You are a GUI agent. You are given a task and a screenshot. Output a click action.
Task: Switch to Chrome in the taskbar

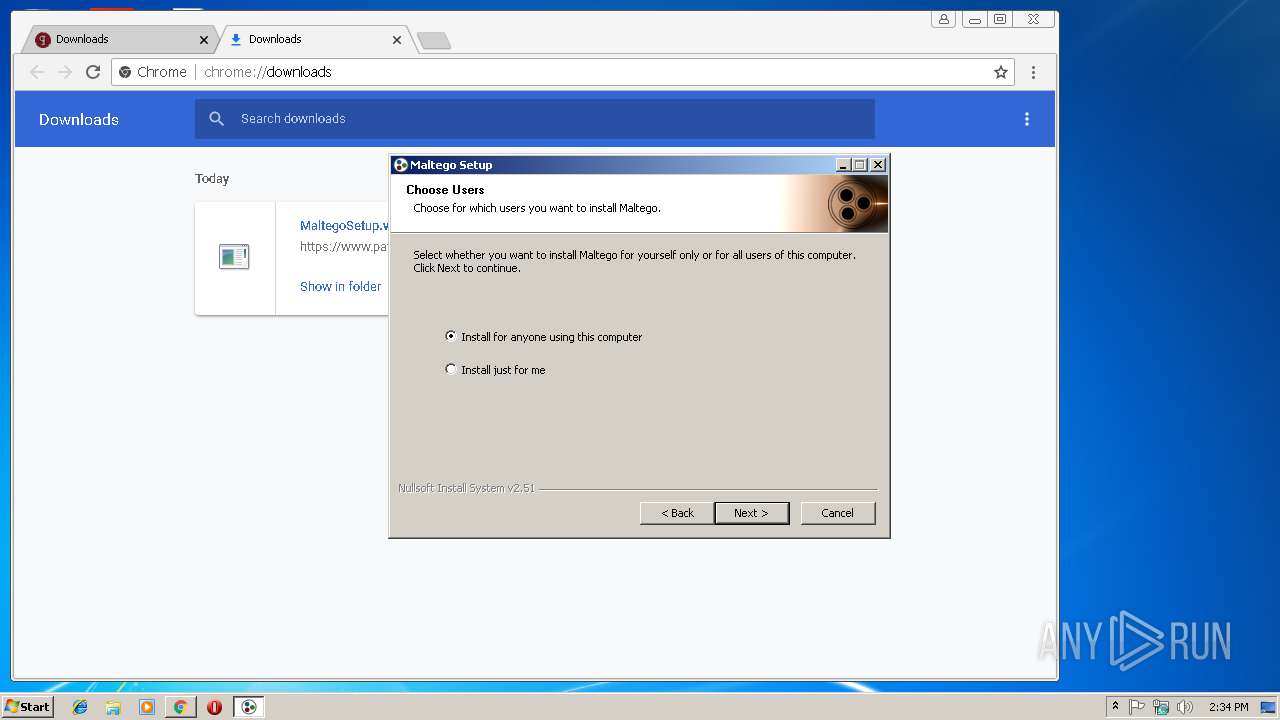(x=180, y=707)
